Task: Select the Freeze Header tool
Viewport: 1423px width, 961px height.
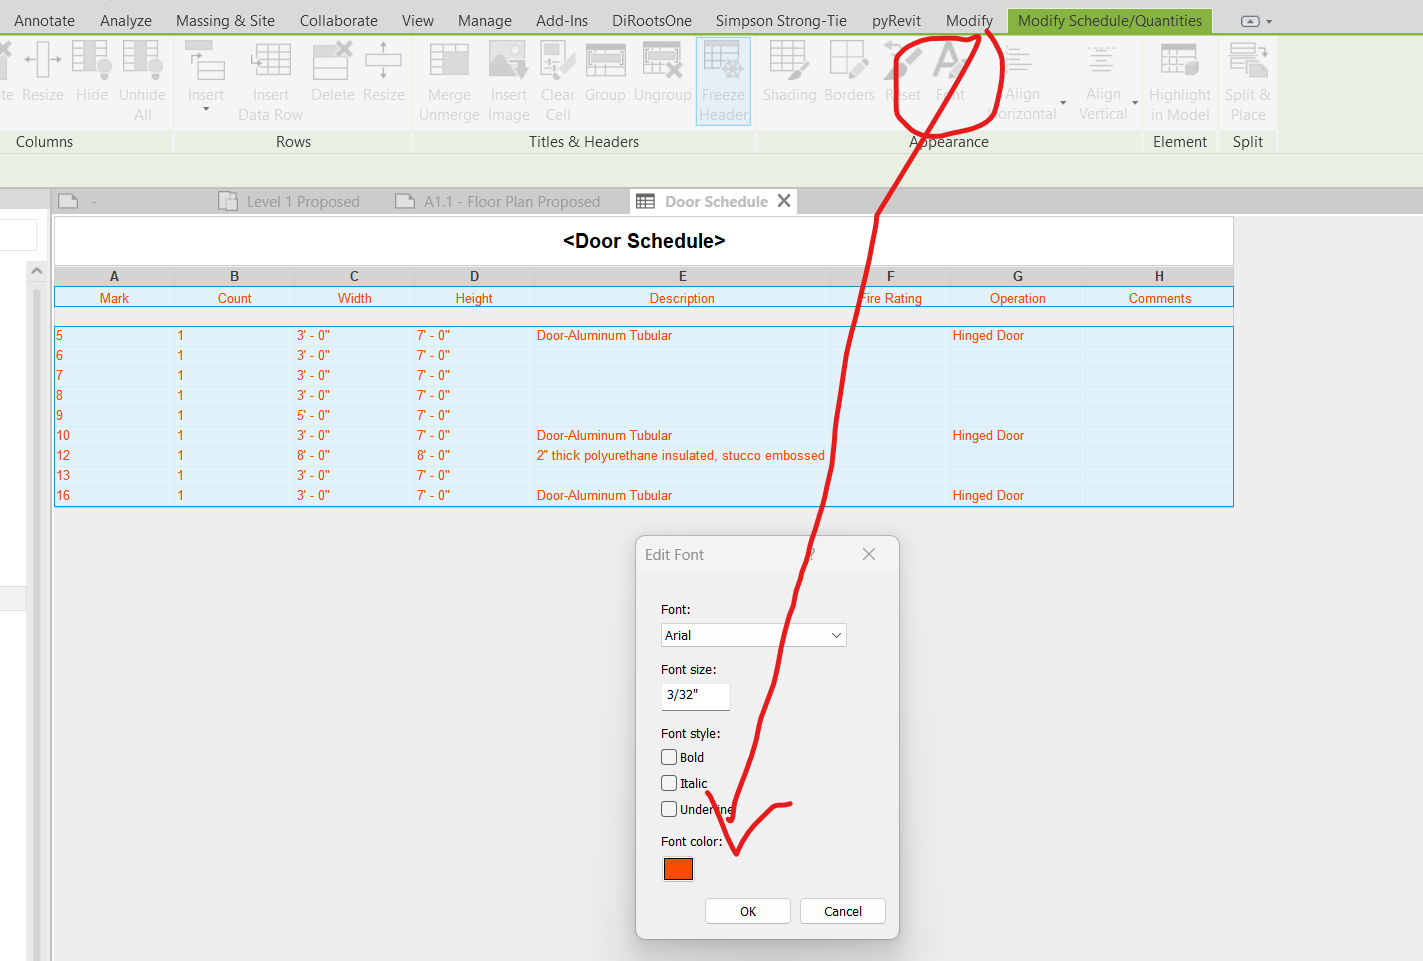Action: (723, 80)
